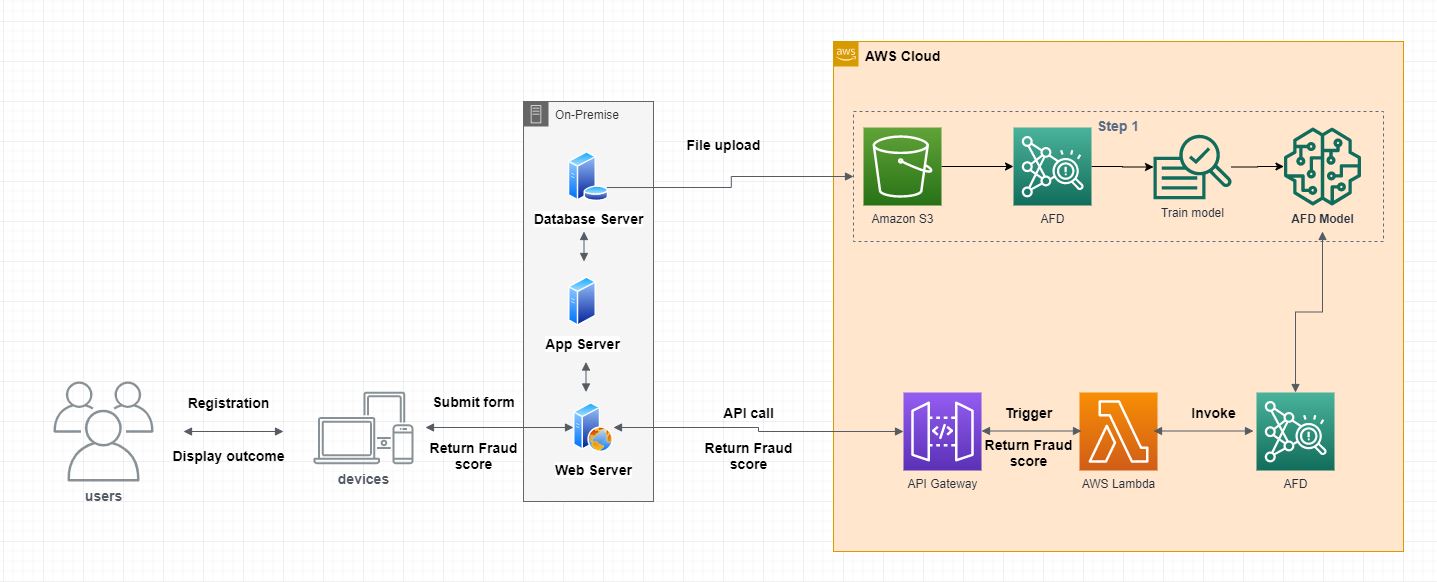Click the AWS Lambda caption
This screenshot has width=1437, height=582.
(1118, 483)
